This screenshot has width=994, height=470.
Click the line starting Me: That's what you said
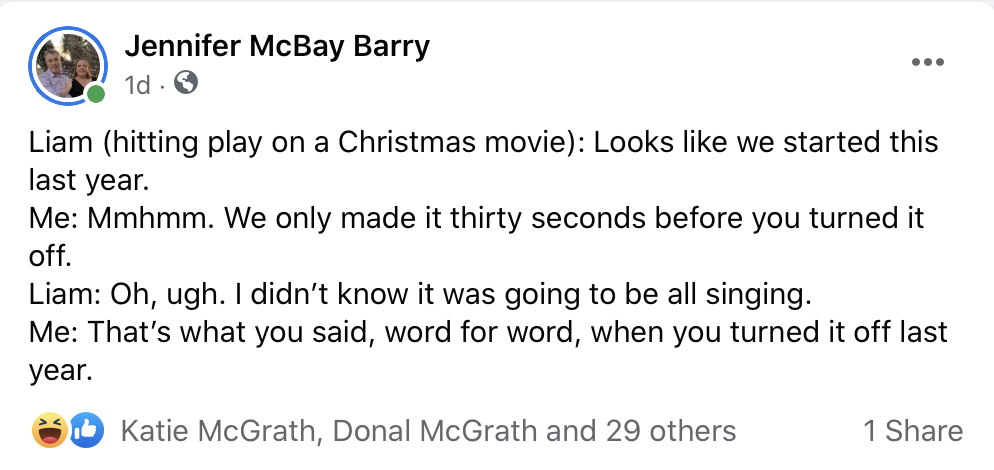487,332
